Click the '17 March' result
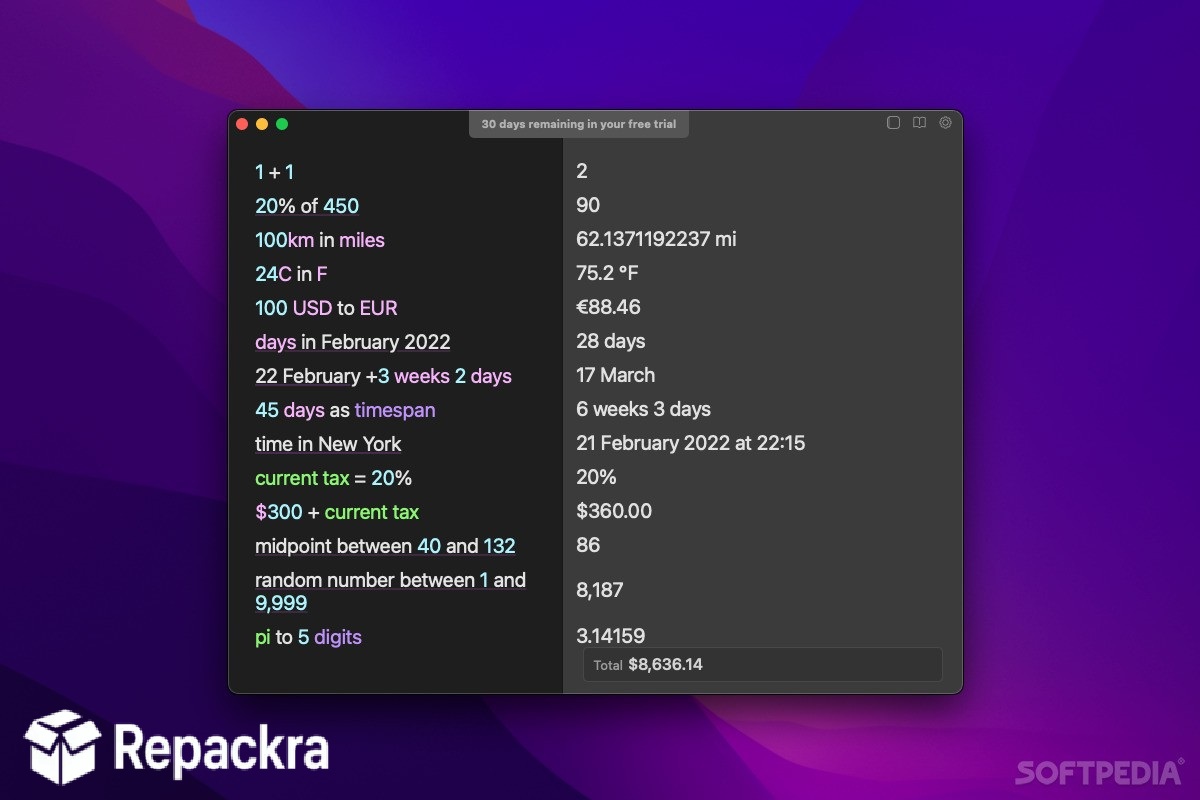1200x800 pixels. [616, 375]
